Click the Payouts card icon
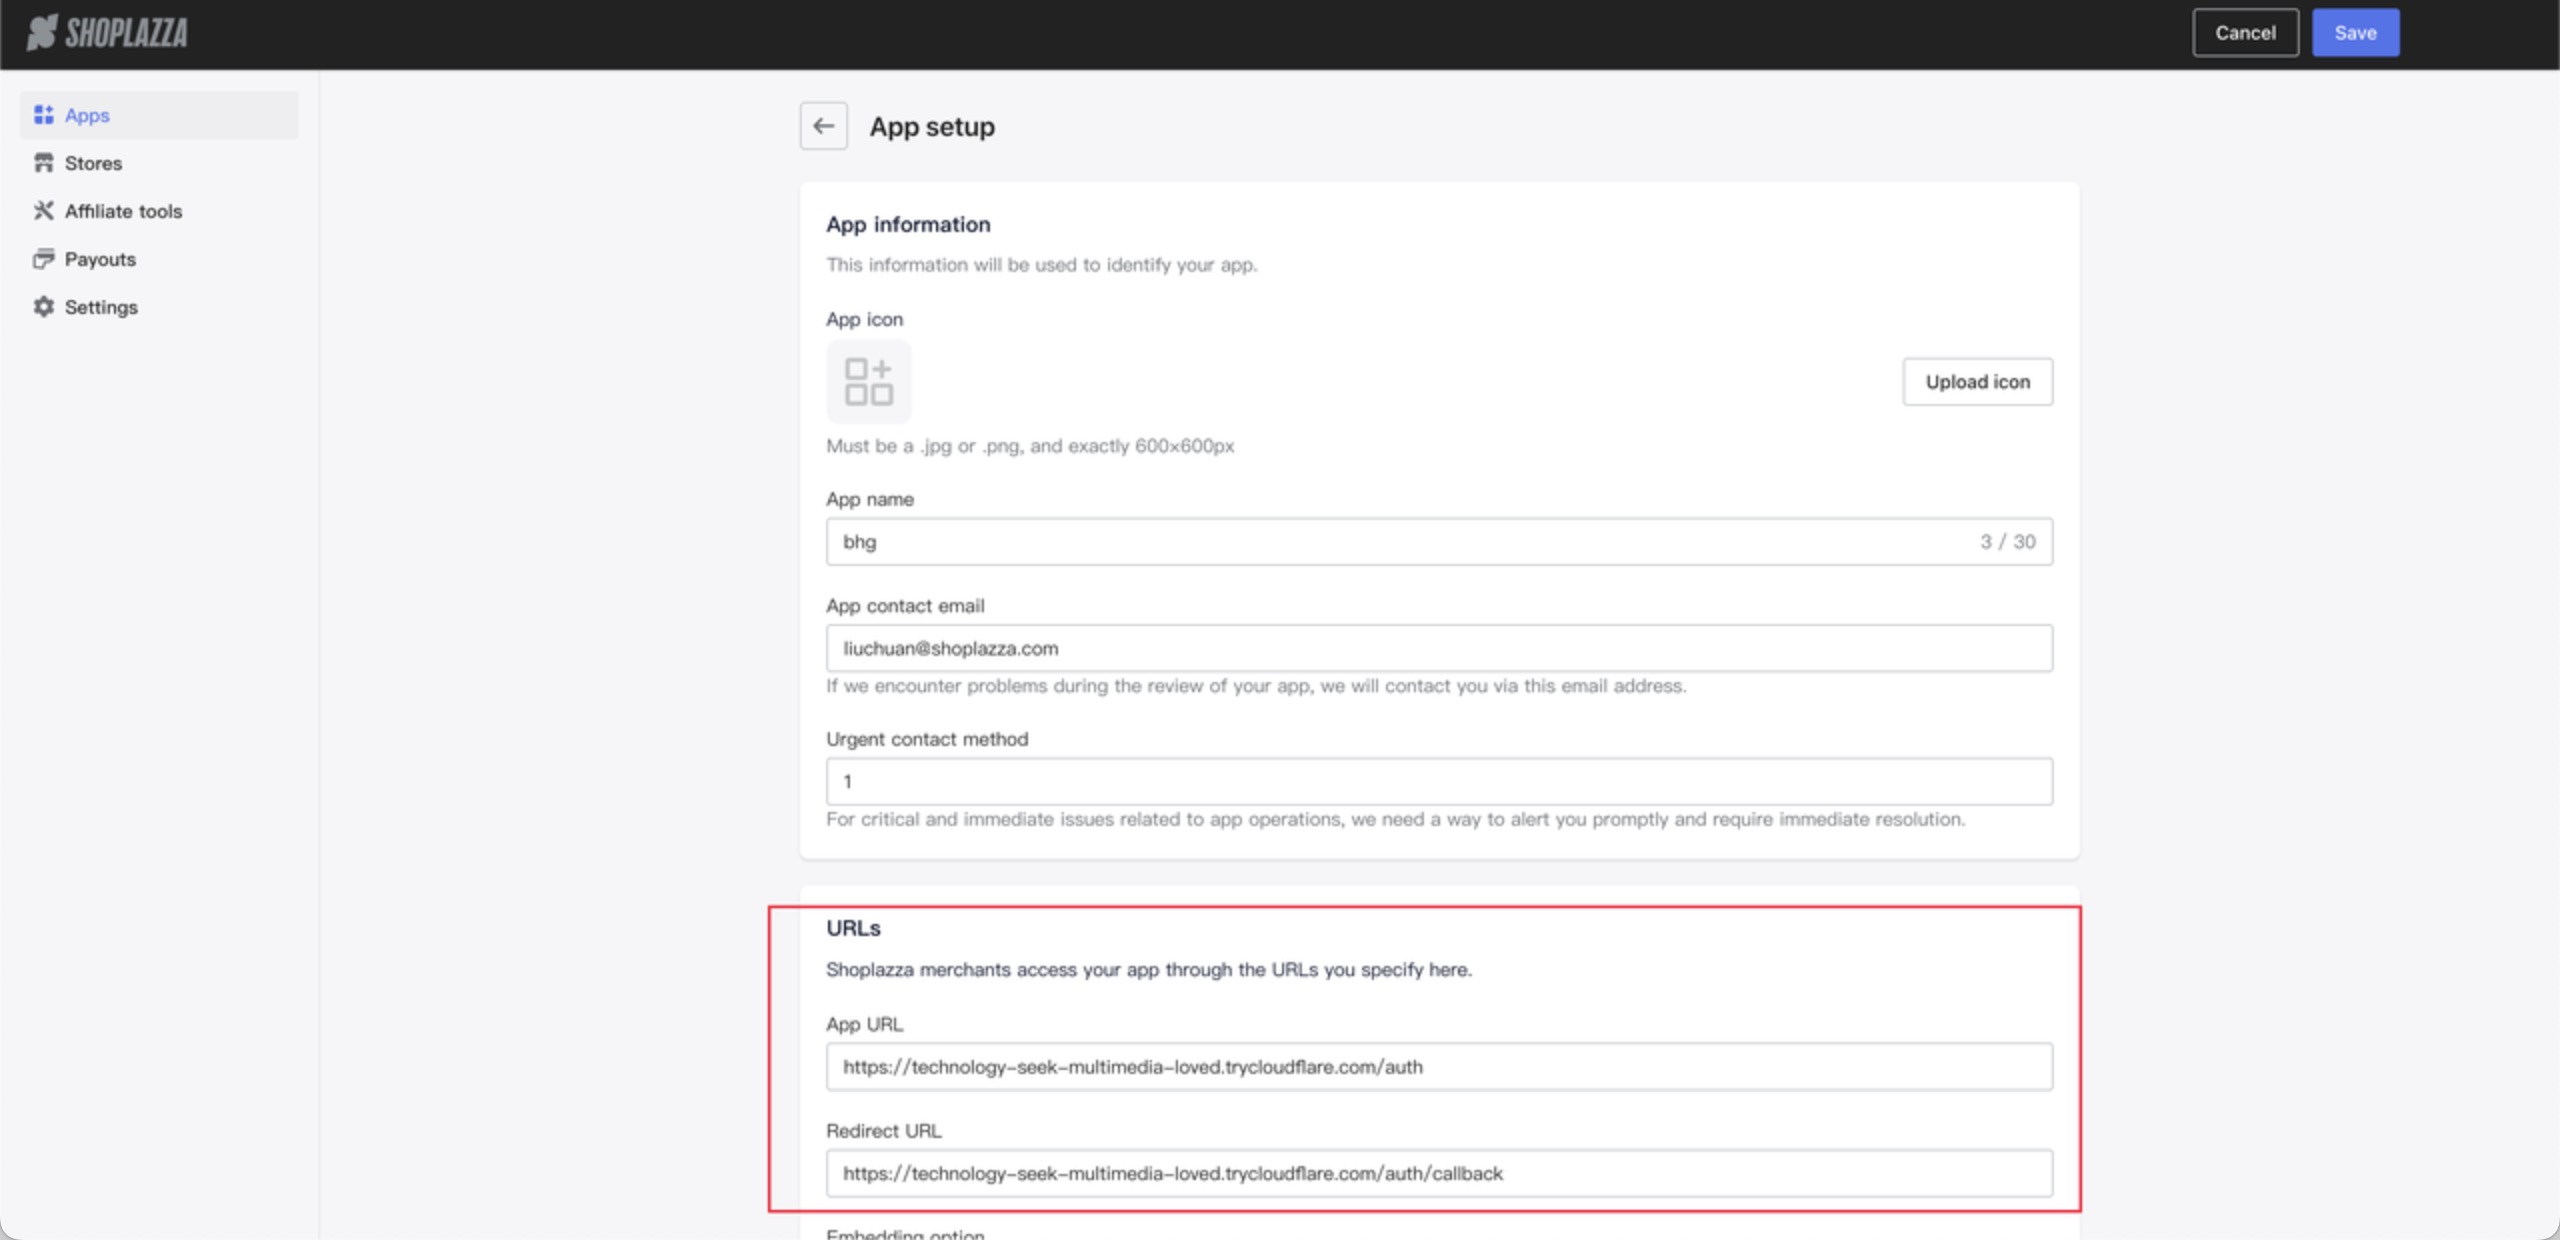This screenshot has height=1240, width=2560. (x=43, y=259)
